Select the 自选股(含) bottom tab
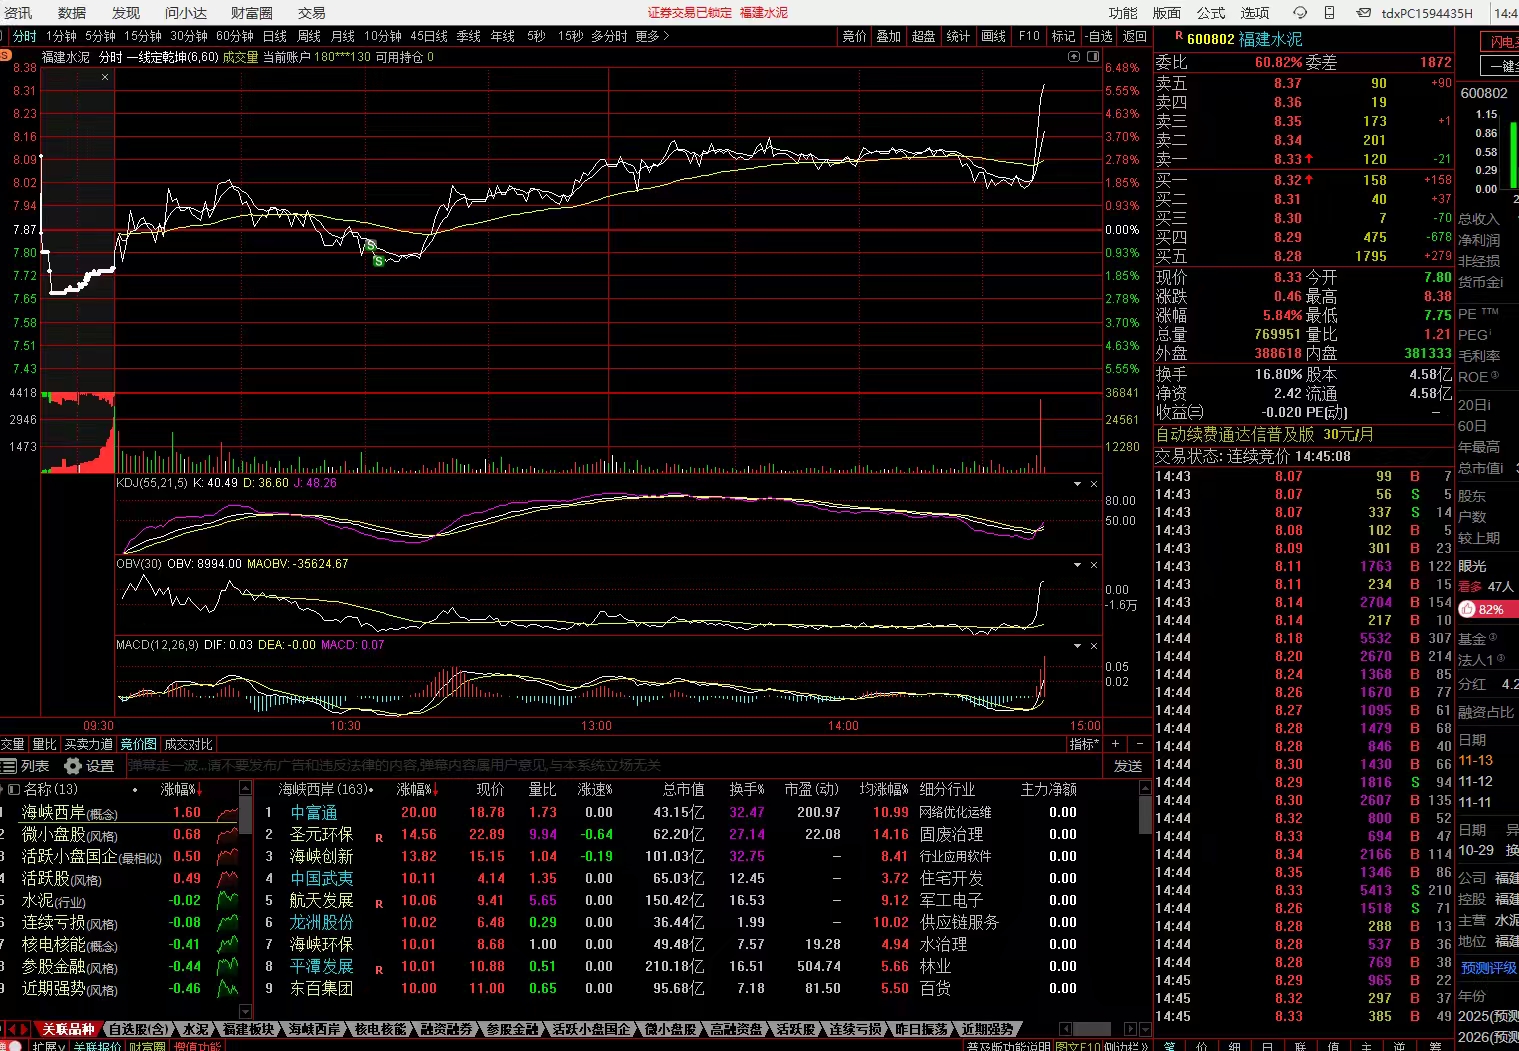1519x1051 pixels. point(139,1029)
